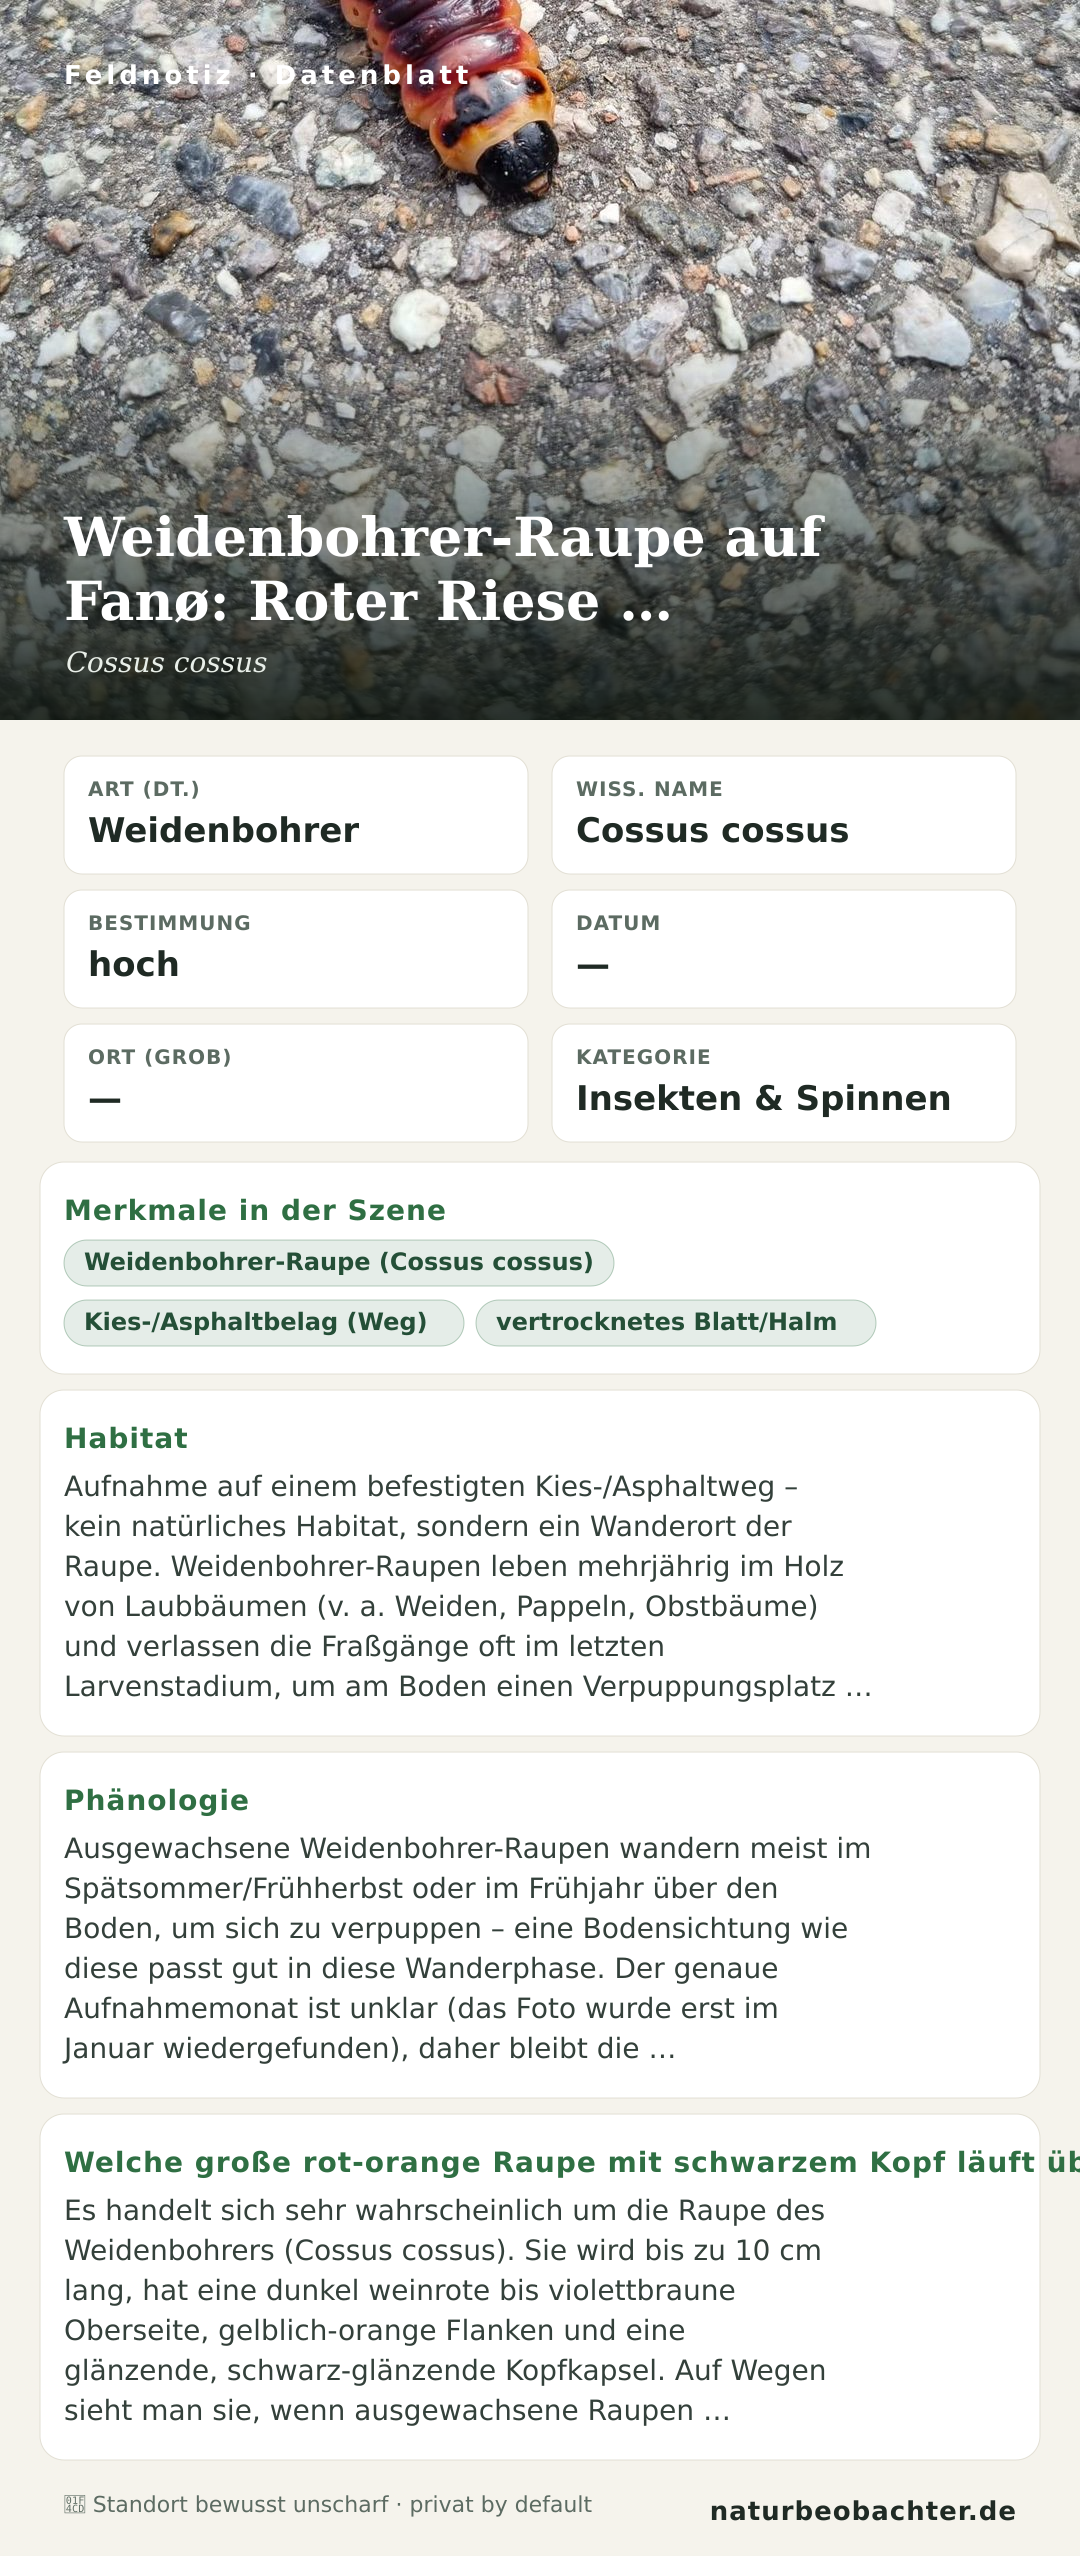Image resolution: width=1080 pixels, height=2556 pixels.
Task: Expand the truncated Phänologie text section
Action: pos(540,1925)
